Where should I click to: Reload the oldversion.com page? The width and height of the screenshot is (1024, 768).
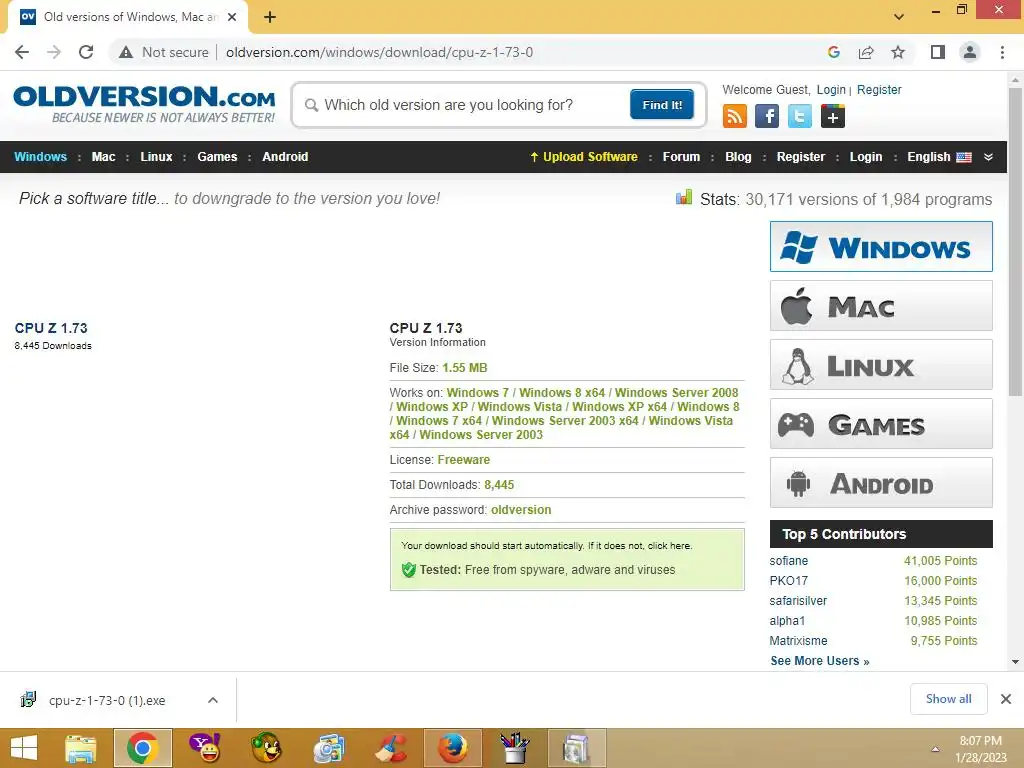pyautogui.click(x=86, y=52)
